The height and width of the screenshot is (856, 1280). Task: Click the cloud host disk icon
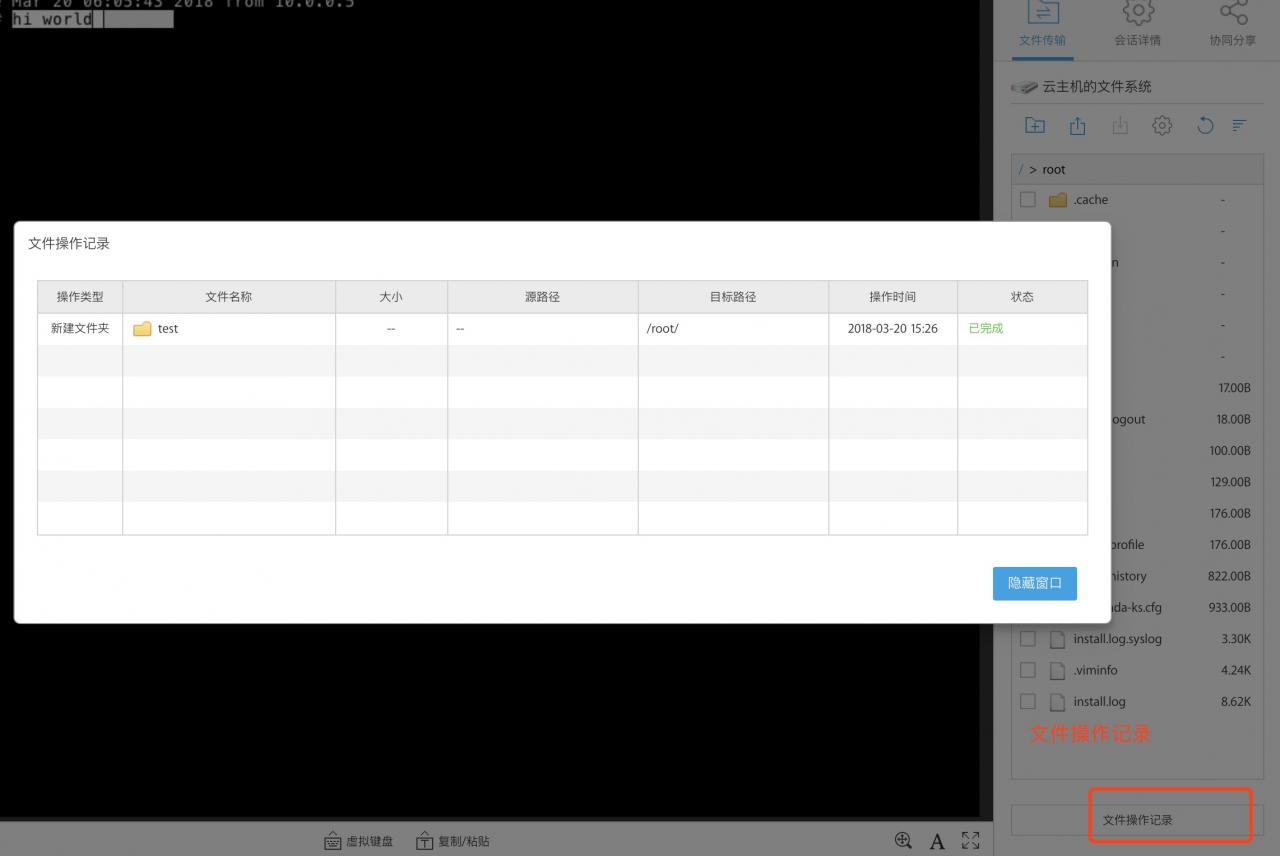click(x=1024, y=87)
